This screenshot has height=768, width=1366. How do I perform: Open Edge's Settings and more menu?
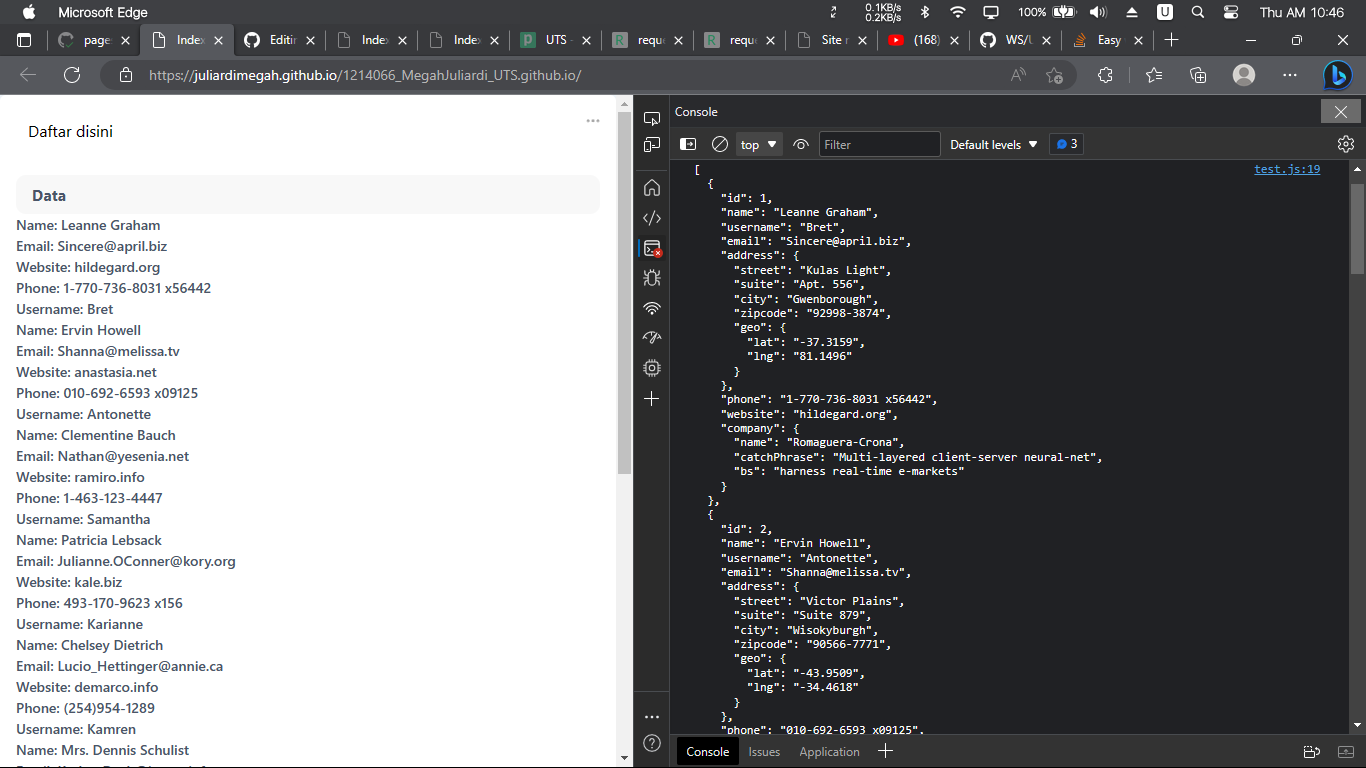[x=1289, y=75]
